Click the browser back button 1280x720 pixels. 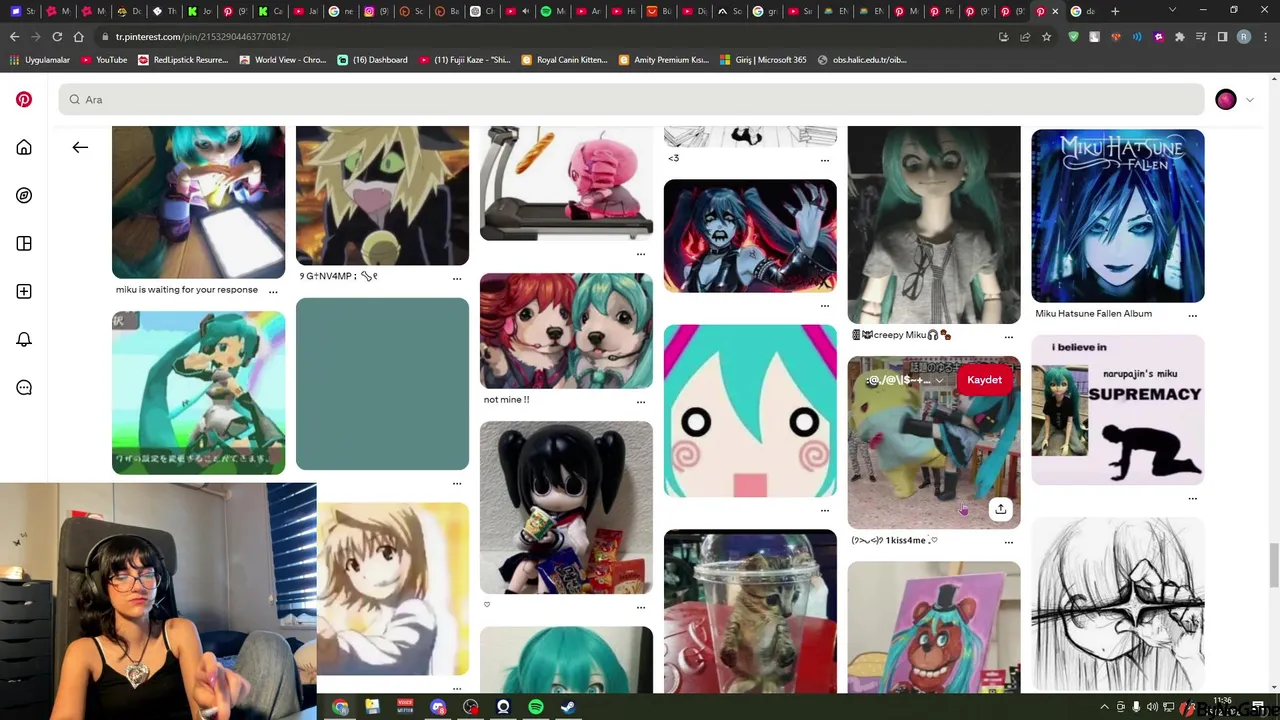coord(14,37)
